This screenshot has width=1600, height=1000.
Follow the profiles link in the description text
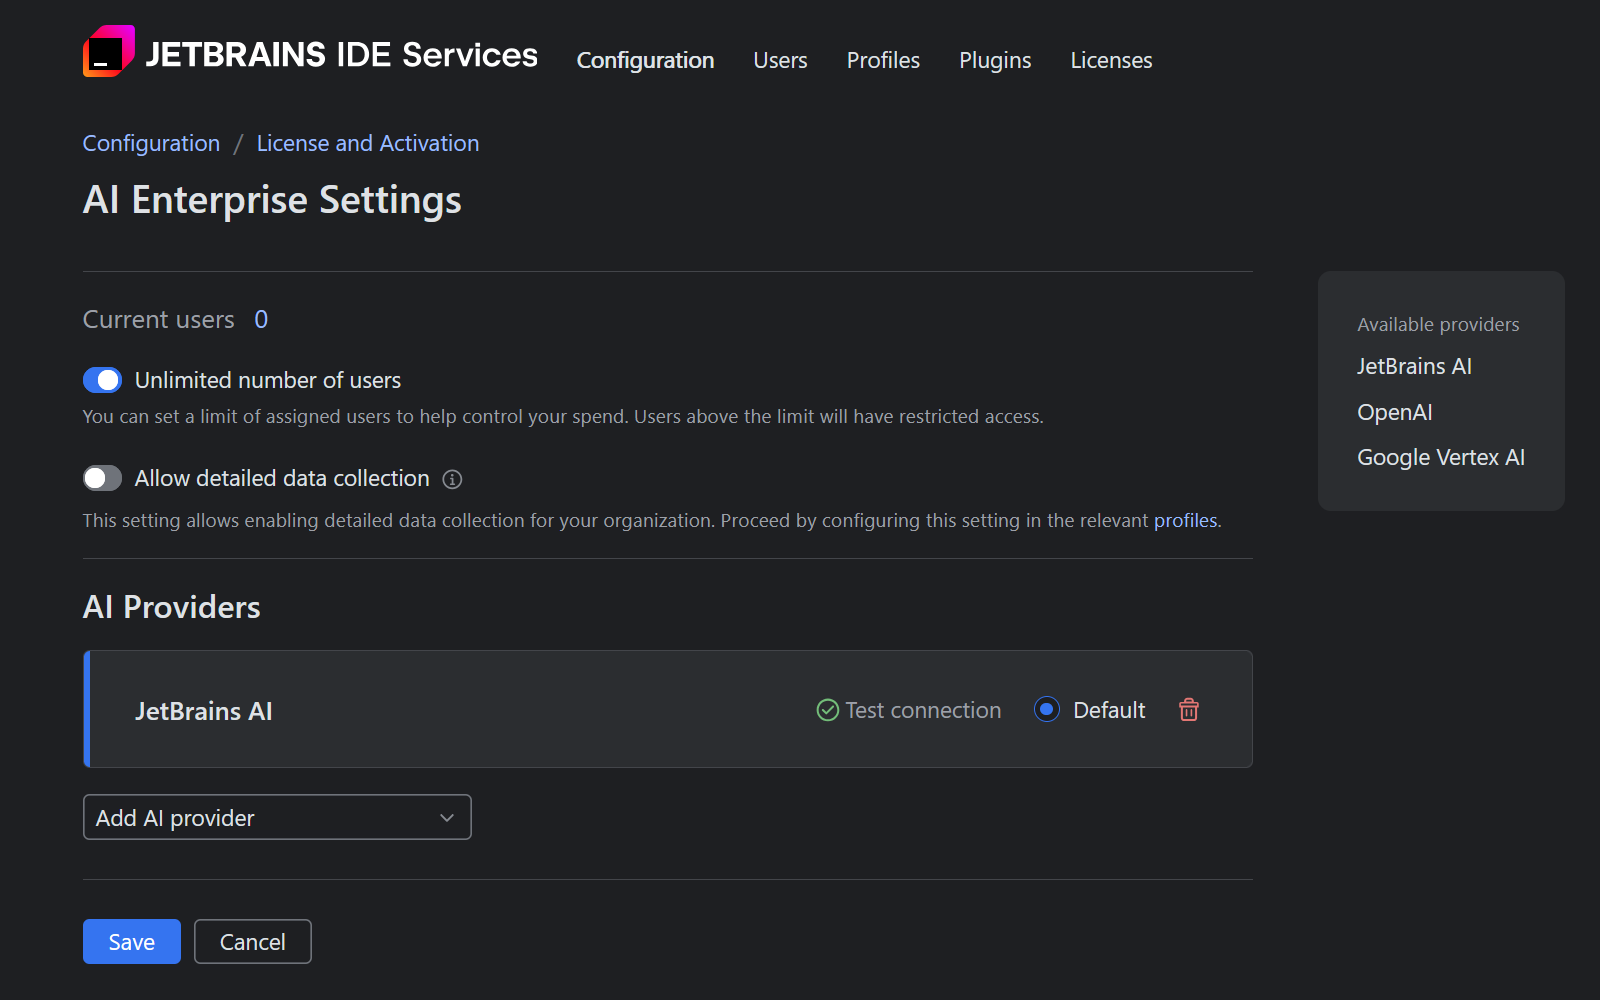point(1186,520)
